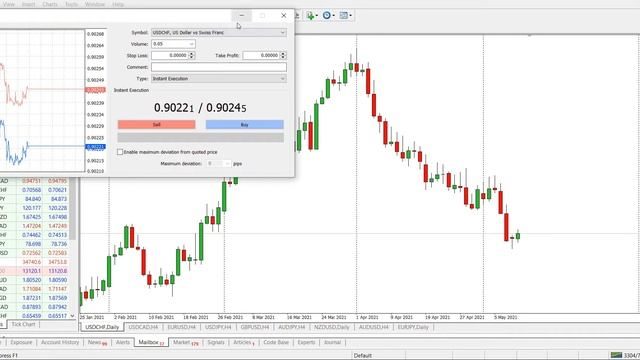Adjust the Take Profit spinner arrows
This screenshot has width=640, height=360.
point(283,56)
